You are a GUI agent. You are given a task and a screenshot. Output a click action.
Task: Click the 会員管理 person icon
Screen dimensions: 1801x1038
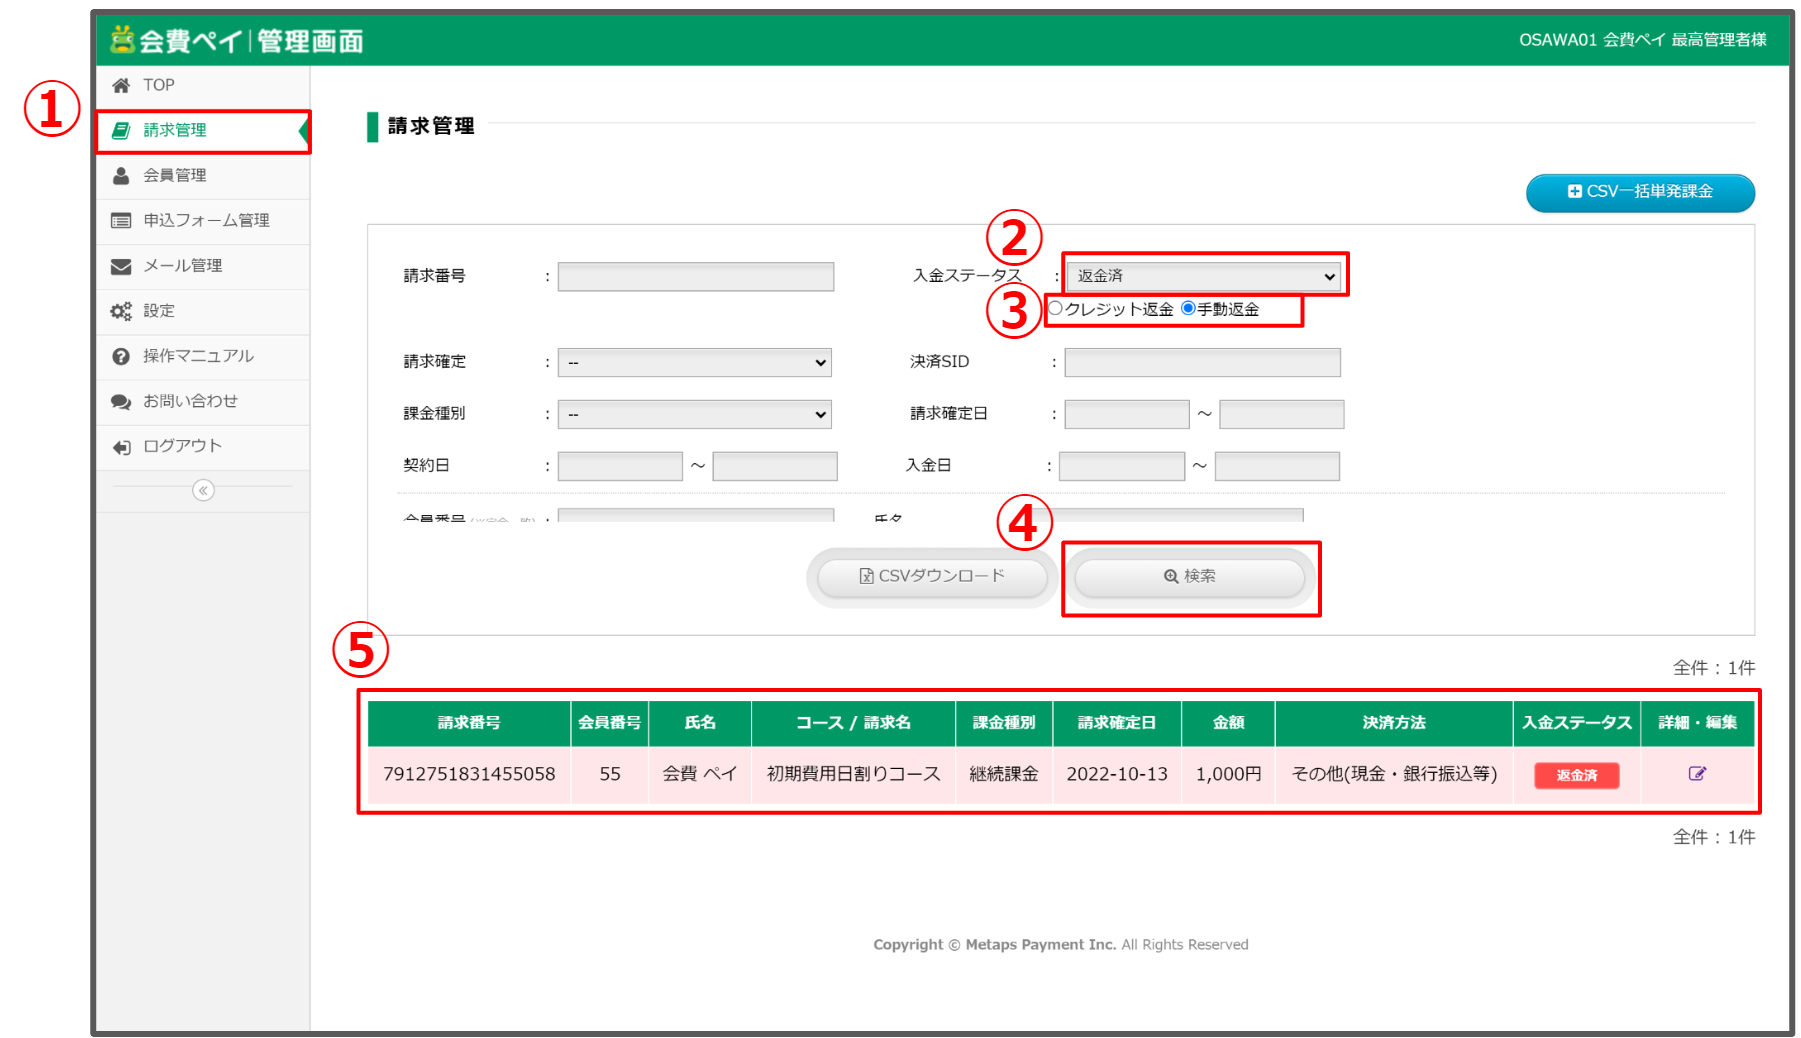121,176
